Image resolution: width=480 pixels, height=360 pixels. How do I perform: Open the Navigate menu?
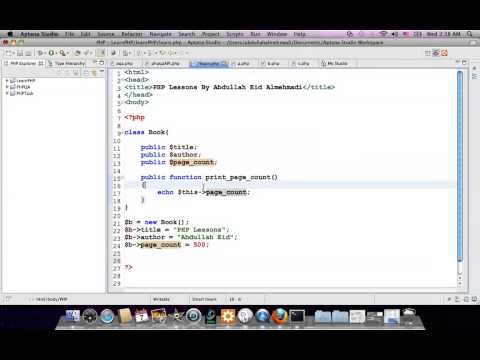tap(160, 34)
